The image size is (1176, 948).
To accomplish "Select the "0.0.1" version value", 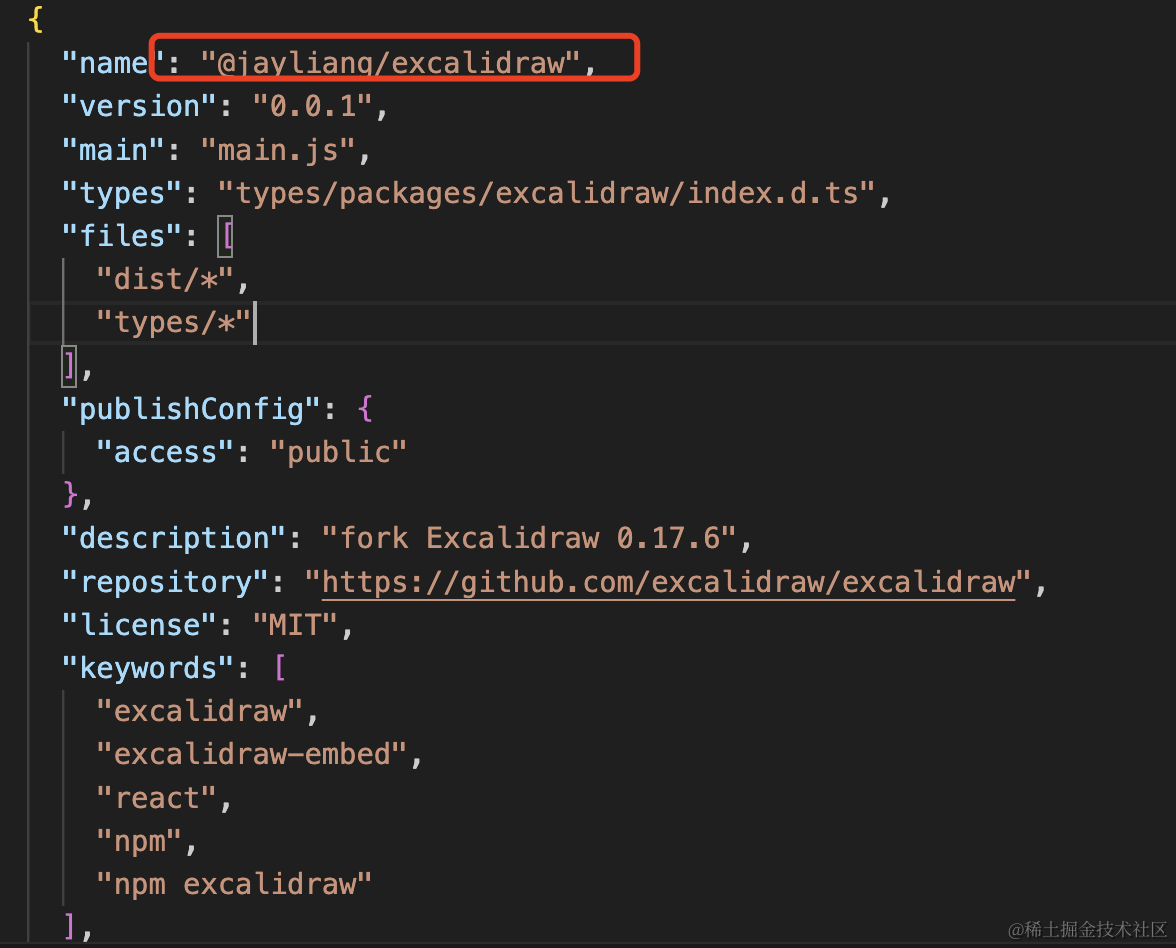I will pos(313,106).
